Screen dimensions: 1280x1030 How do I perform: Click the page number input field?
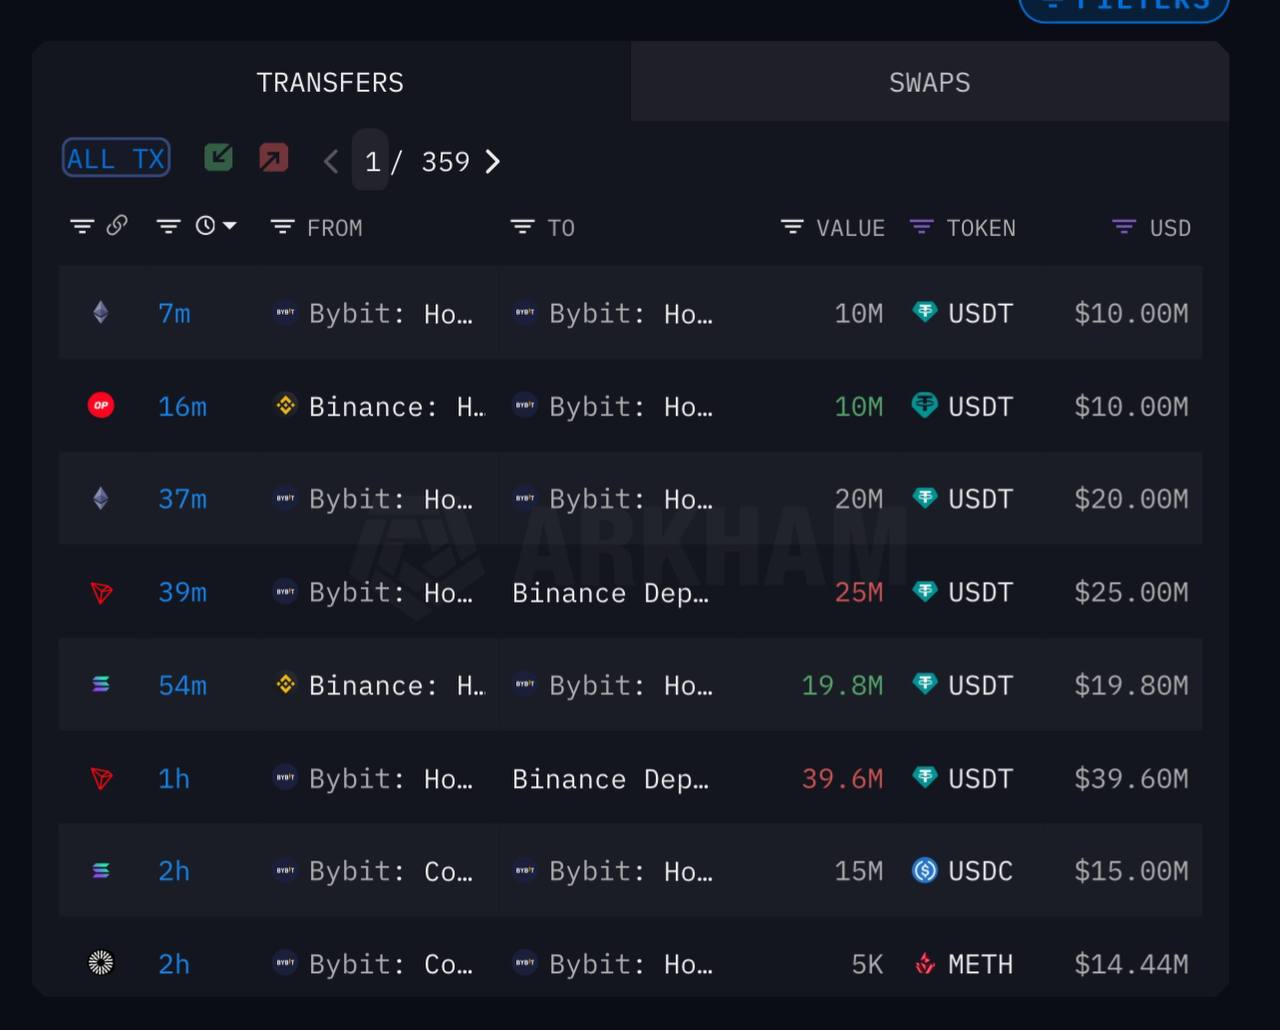pyautogui.click(x=371, y=160)
